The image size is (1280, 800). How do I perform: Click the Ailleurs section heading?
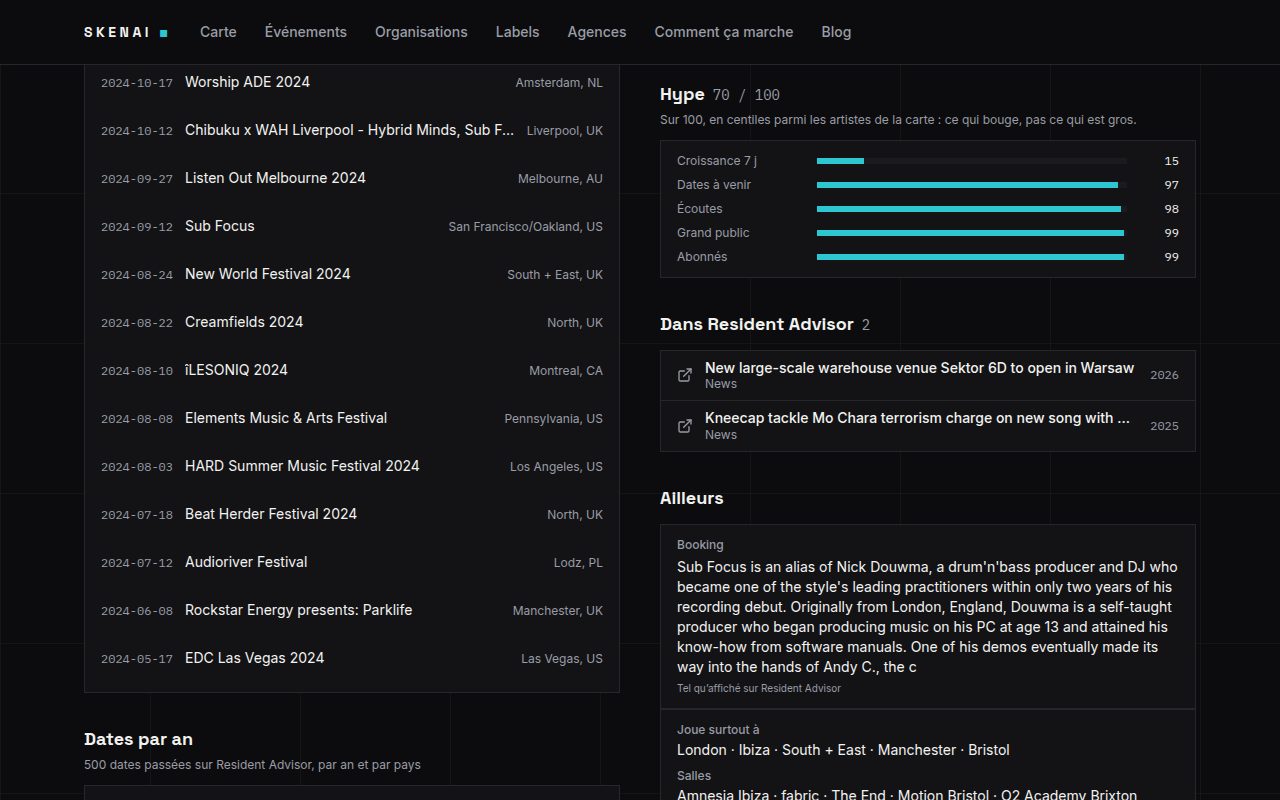click(x=691, y=498)
